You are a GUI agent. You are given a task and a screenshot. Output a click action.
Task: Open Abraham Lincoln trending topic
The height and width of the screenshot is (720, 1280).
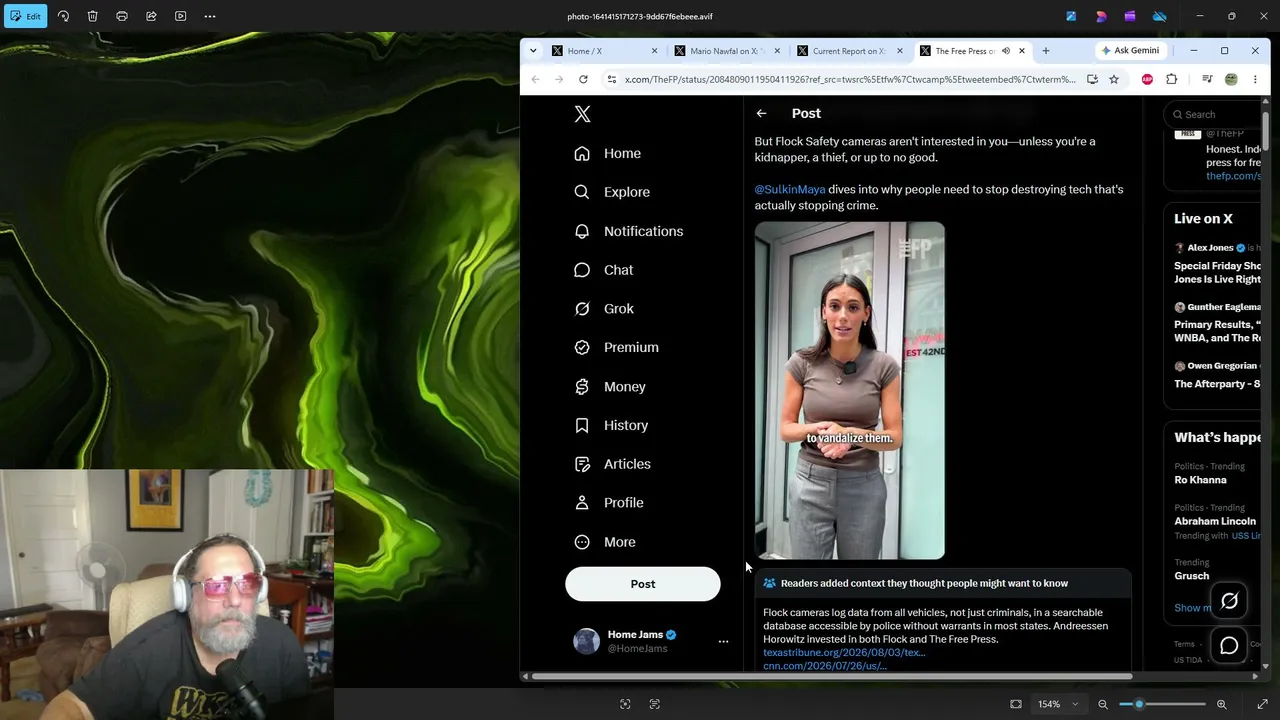click(x=1217, y=521)
